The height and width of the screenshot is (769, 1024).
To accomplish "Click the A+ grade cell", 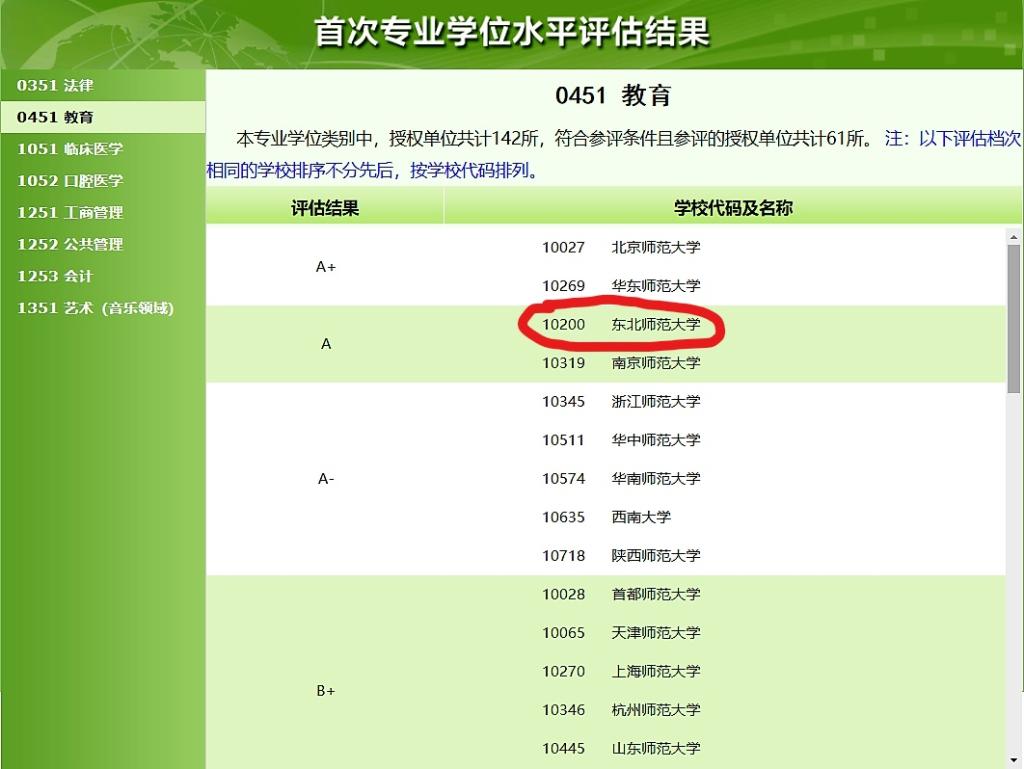I will pyautogui.click(x=325, y=267).
